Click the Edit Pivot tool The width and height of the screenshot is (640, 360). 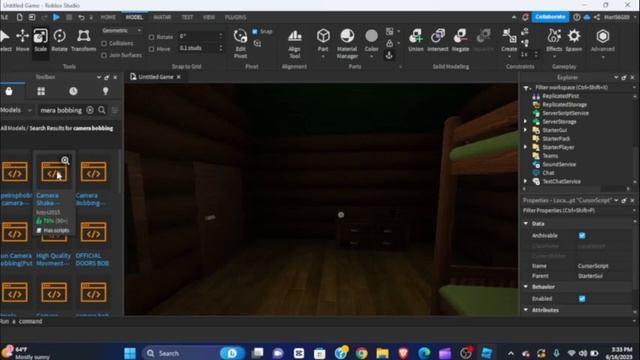[x=240, y=43]
